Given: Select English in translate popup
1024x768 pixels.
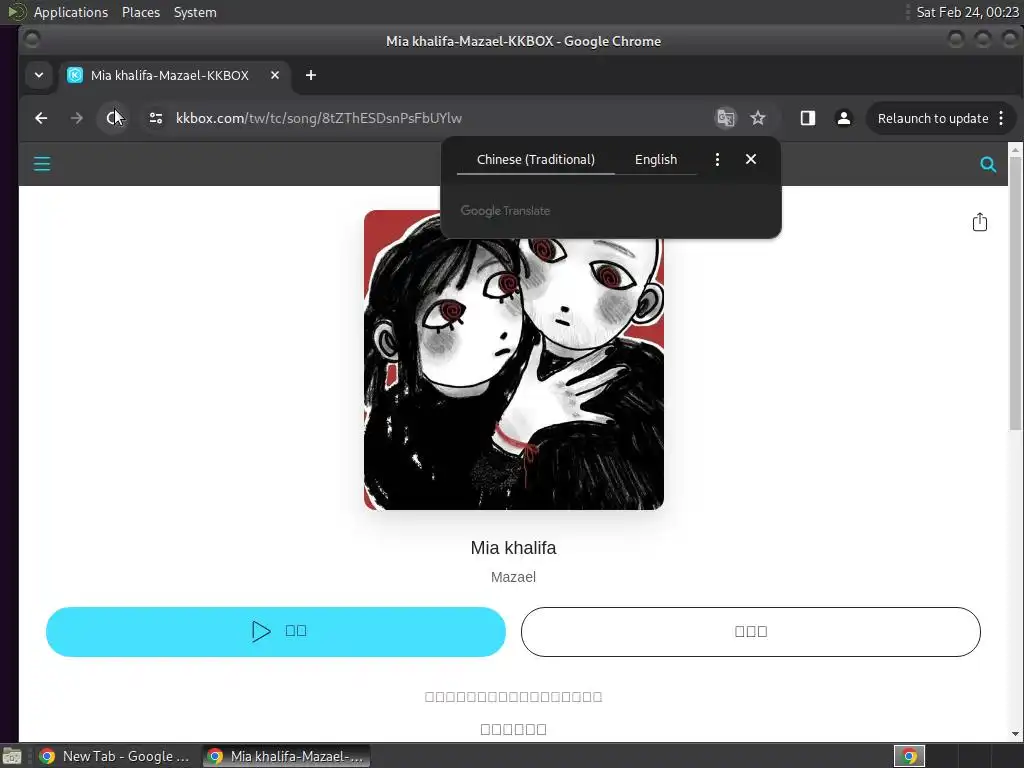Looking at the screenshot, I should point(656,159).
